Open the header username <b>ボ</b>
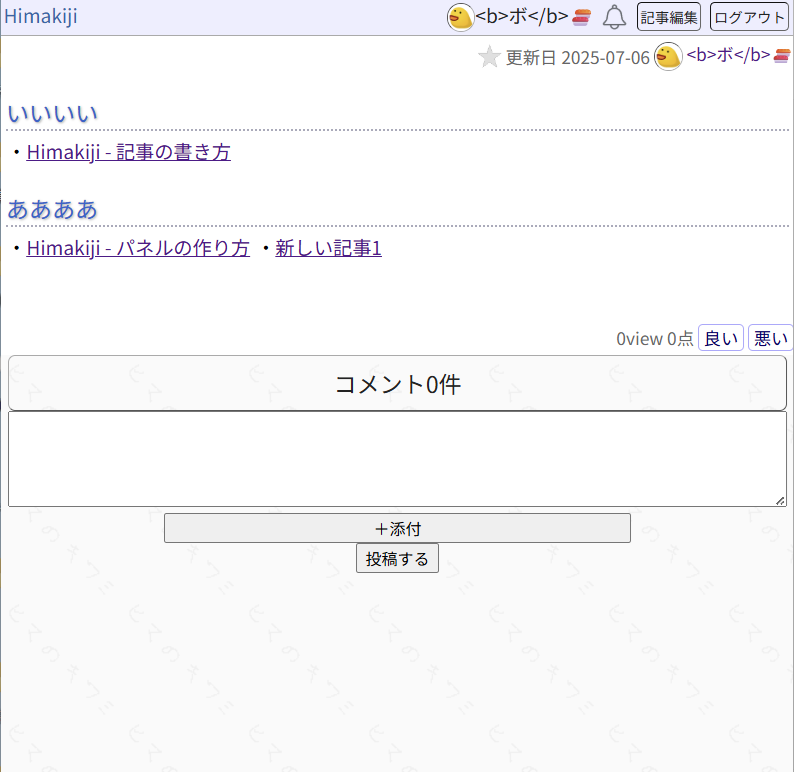The width and height of the screenshot is (794, 772). 522,17
